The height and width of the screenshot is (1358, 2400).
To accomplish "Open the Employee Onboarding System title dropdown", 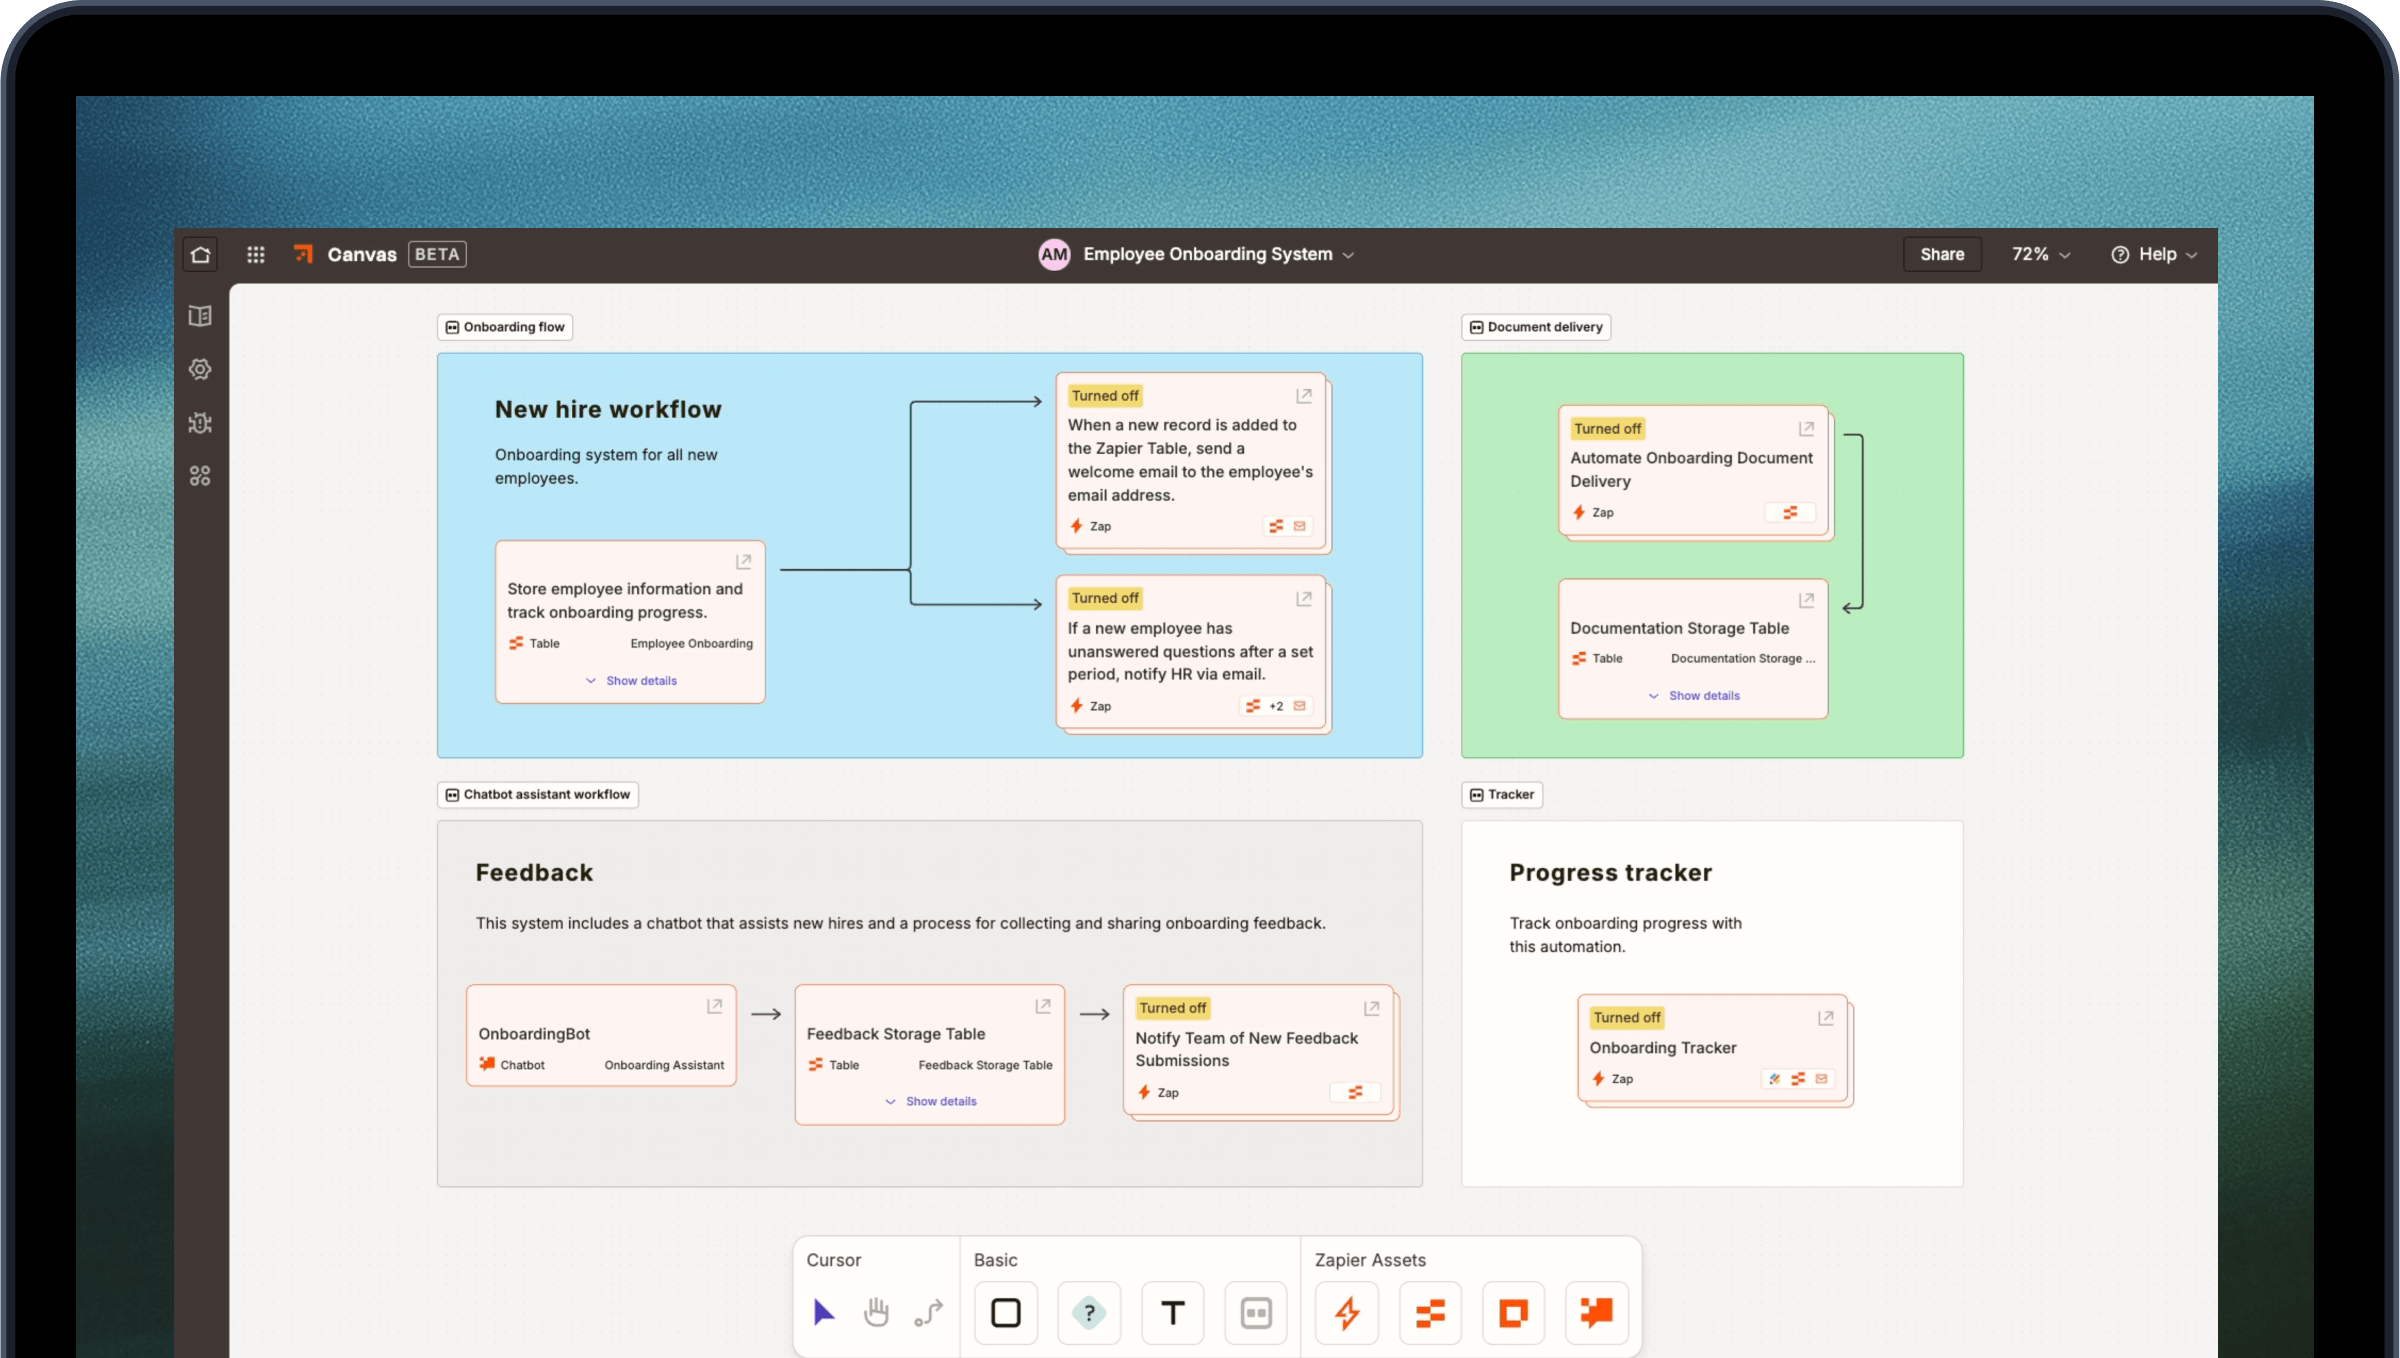I will pyautogui.click(x=1349, y=254).
